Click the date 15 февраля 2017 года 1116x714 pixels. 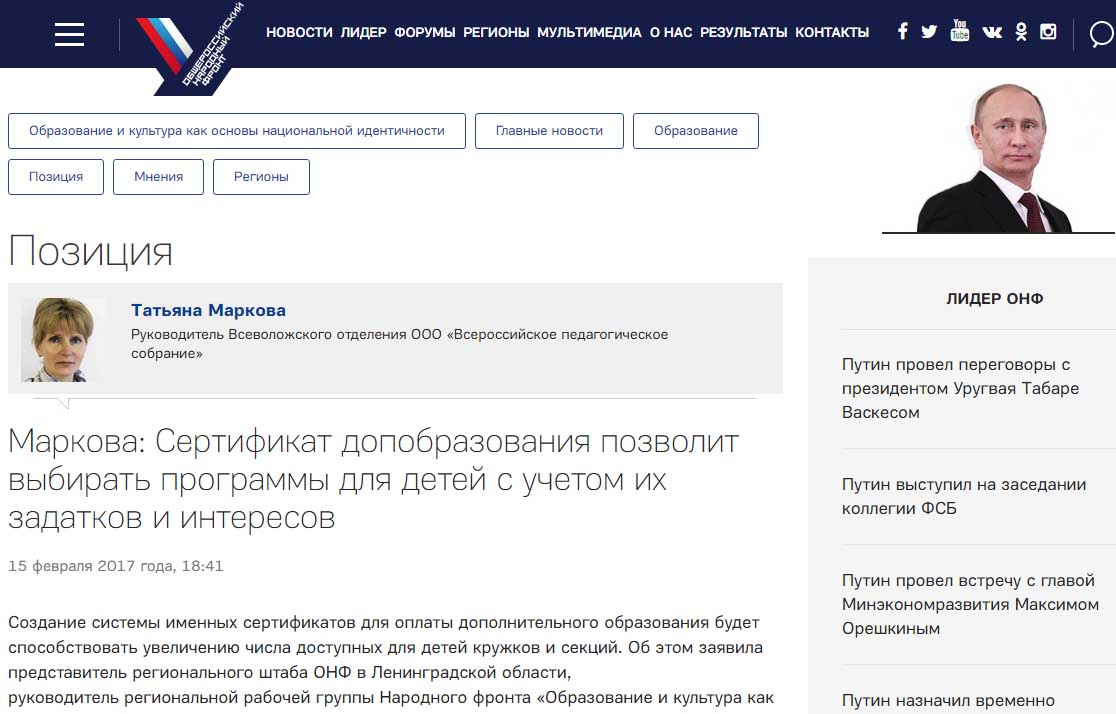coord(116,566)
